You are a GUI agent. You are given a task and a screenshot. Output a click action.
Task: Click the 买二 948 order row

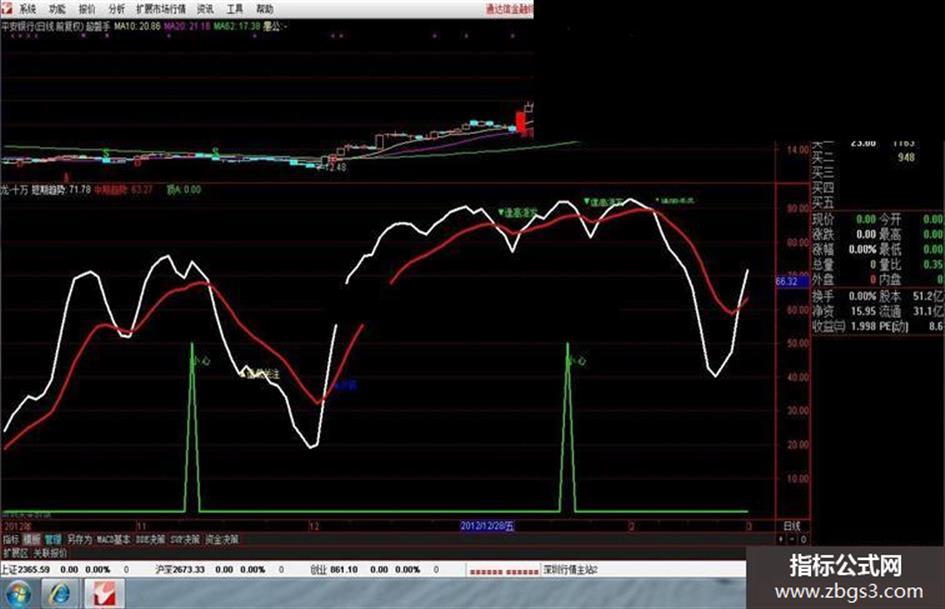(x=864, y=158)
